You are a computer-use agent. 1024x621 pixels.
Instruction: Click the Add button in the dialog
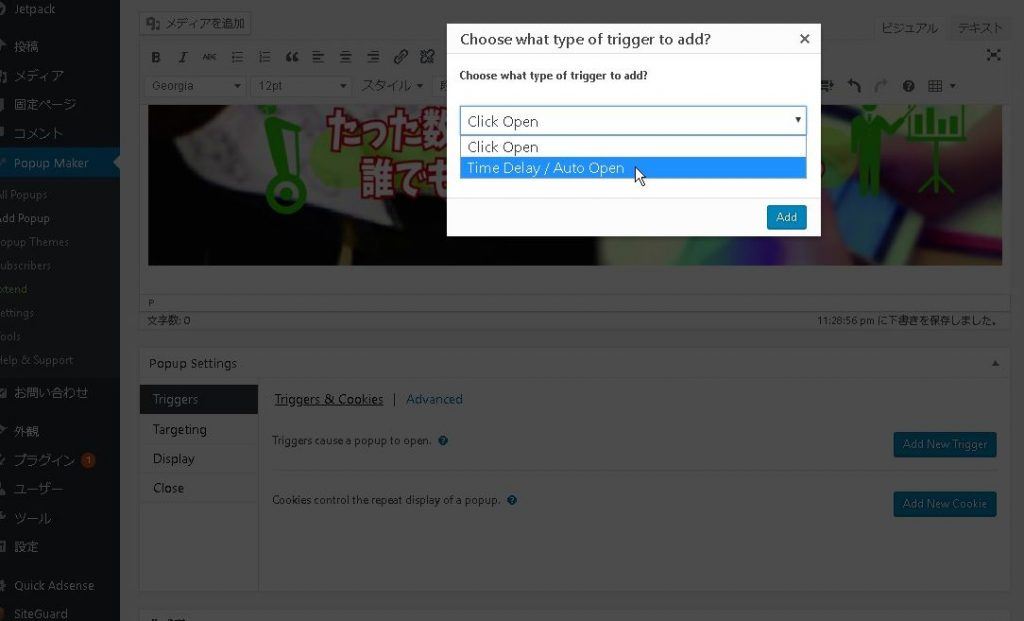point(786,217)
